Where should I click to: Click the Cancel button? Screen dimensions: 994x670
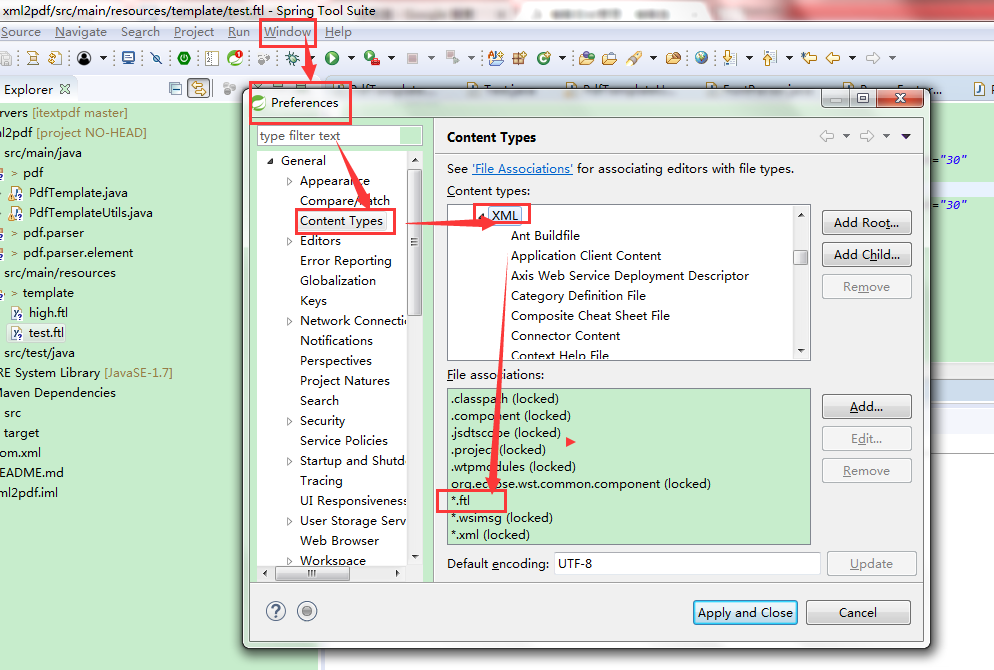(858, 612)
